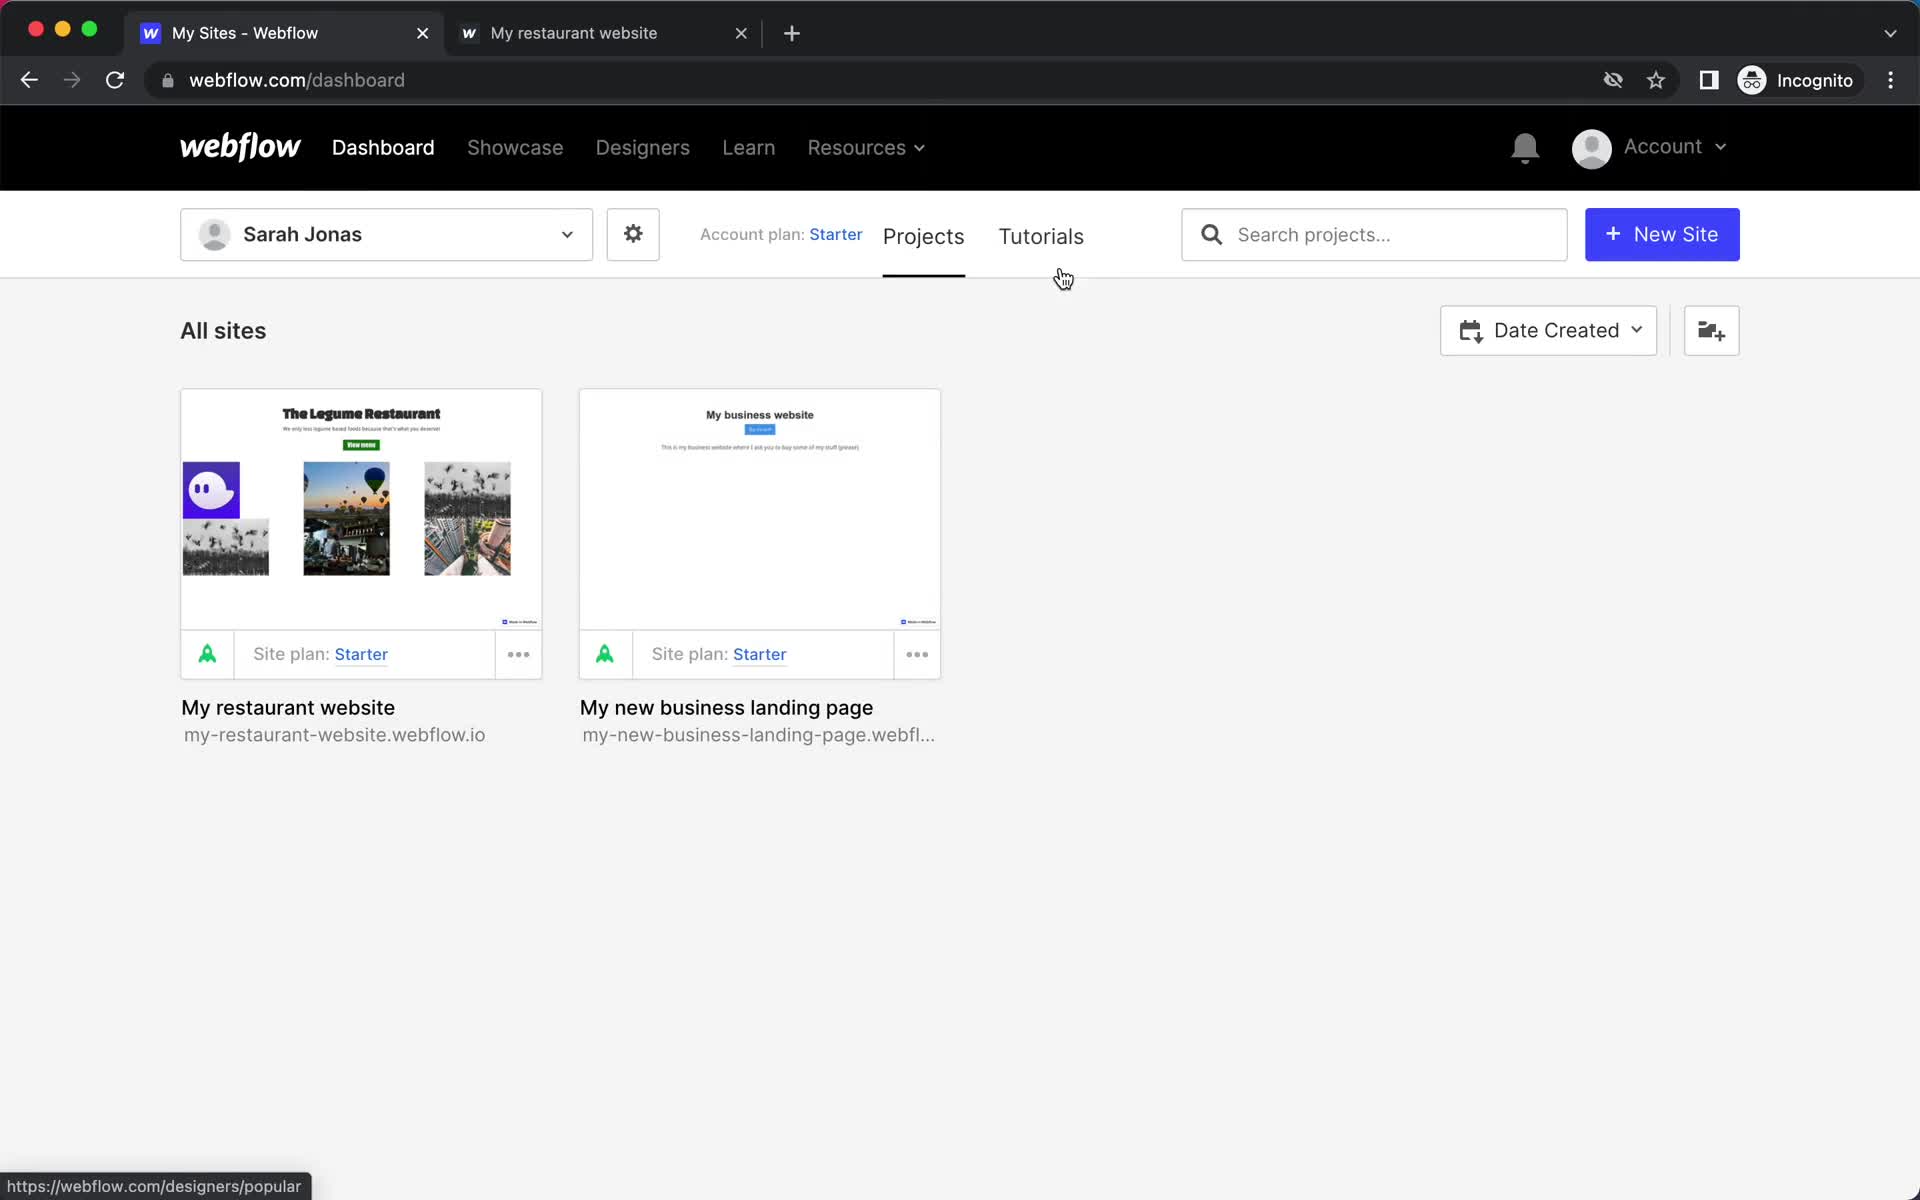Click the workspace settings gear icon
Screen dimensions: 1920x1200
(633, 234)
